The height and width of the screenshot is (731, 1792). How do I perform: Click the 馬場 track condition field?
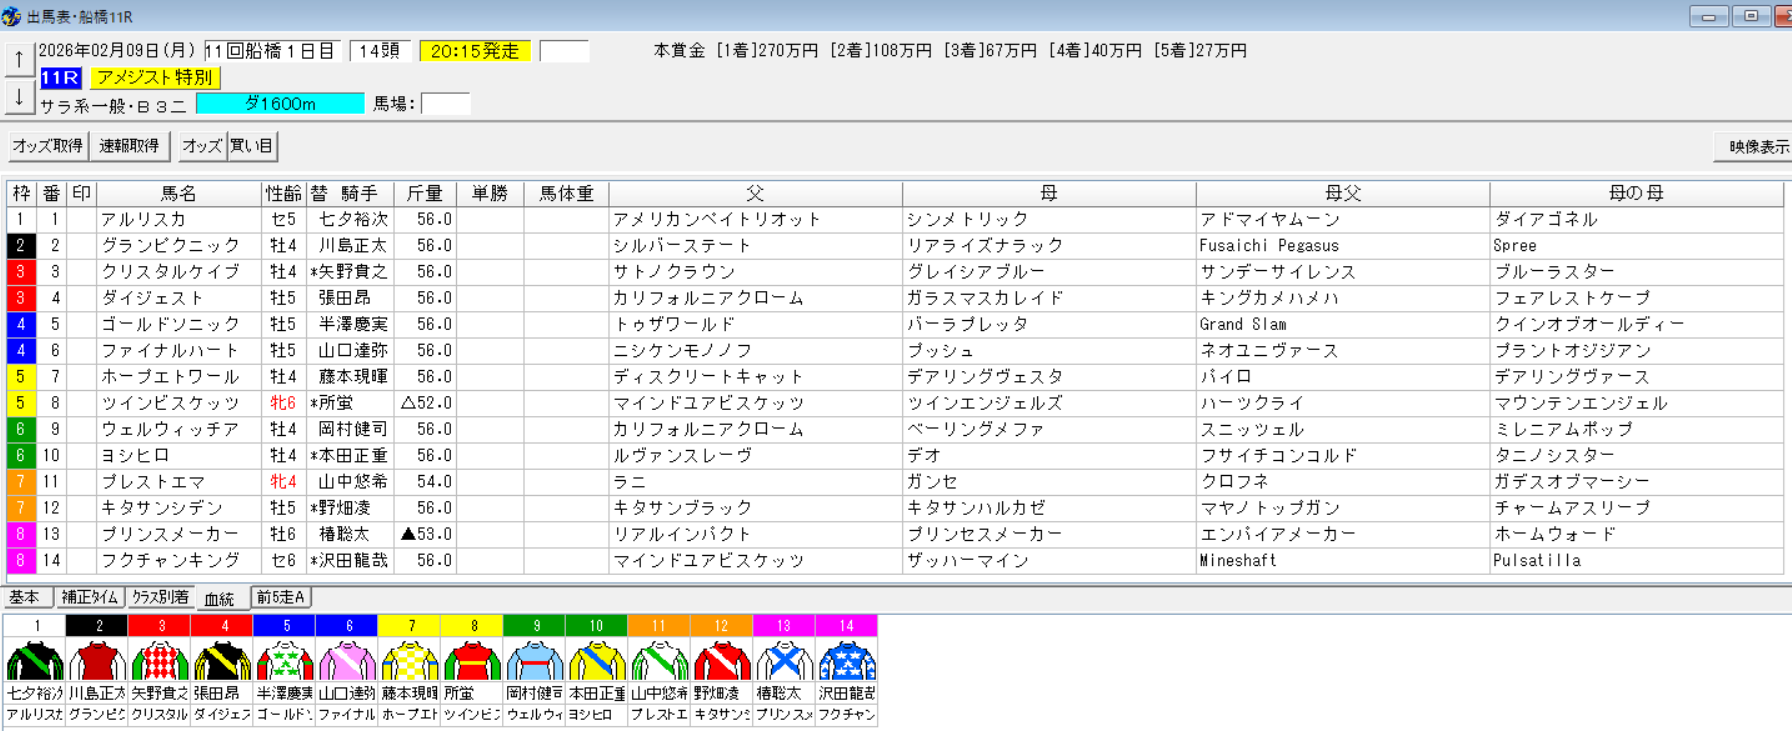pos(445,104)
